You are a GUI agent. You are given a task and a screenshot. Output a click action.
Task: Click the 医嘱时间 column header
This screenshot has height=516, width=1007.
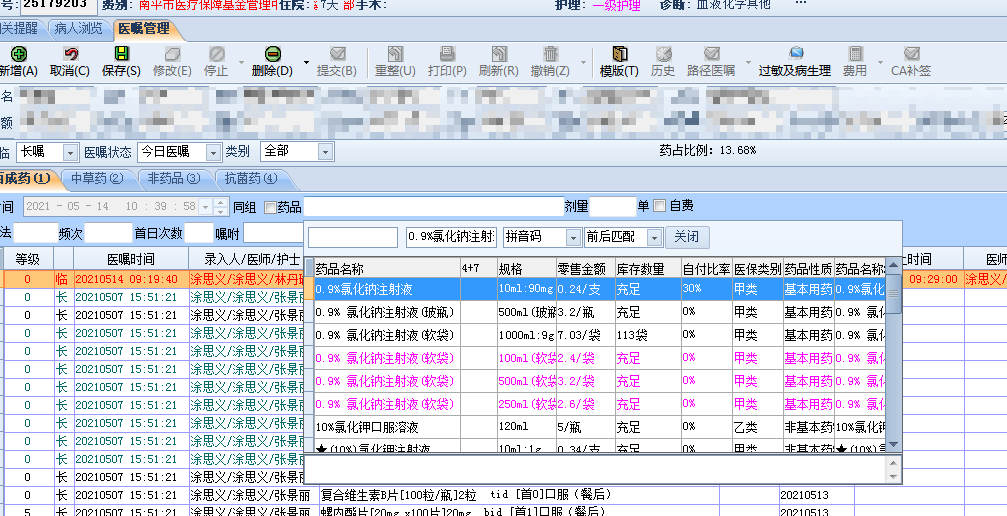click(130, 260)
